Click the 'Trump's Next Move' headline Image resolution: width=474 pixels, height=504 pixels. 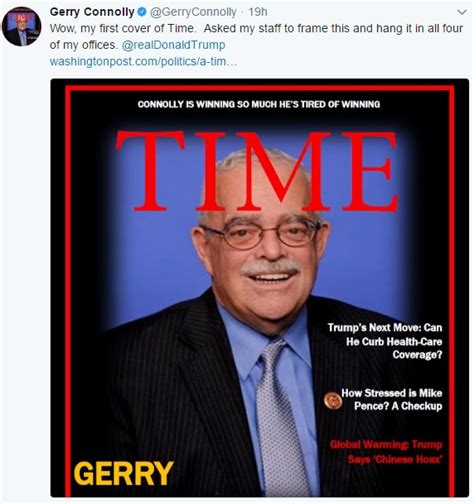(x=385, y=341)
